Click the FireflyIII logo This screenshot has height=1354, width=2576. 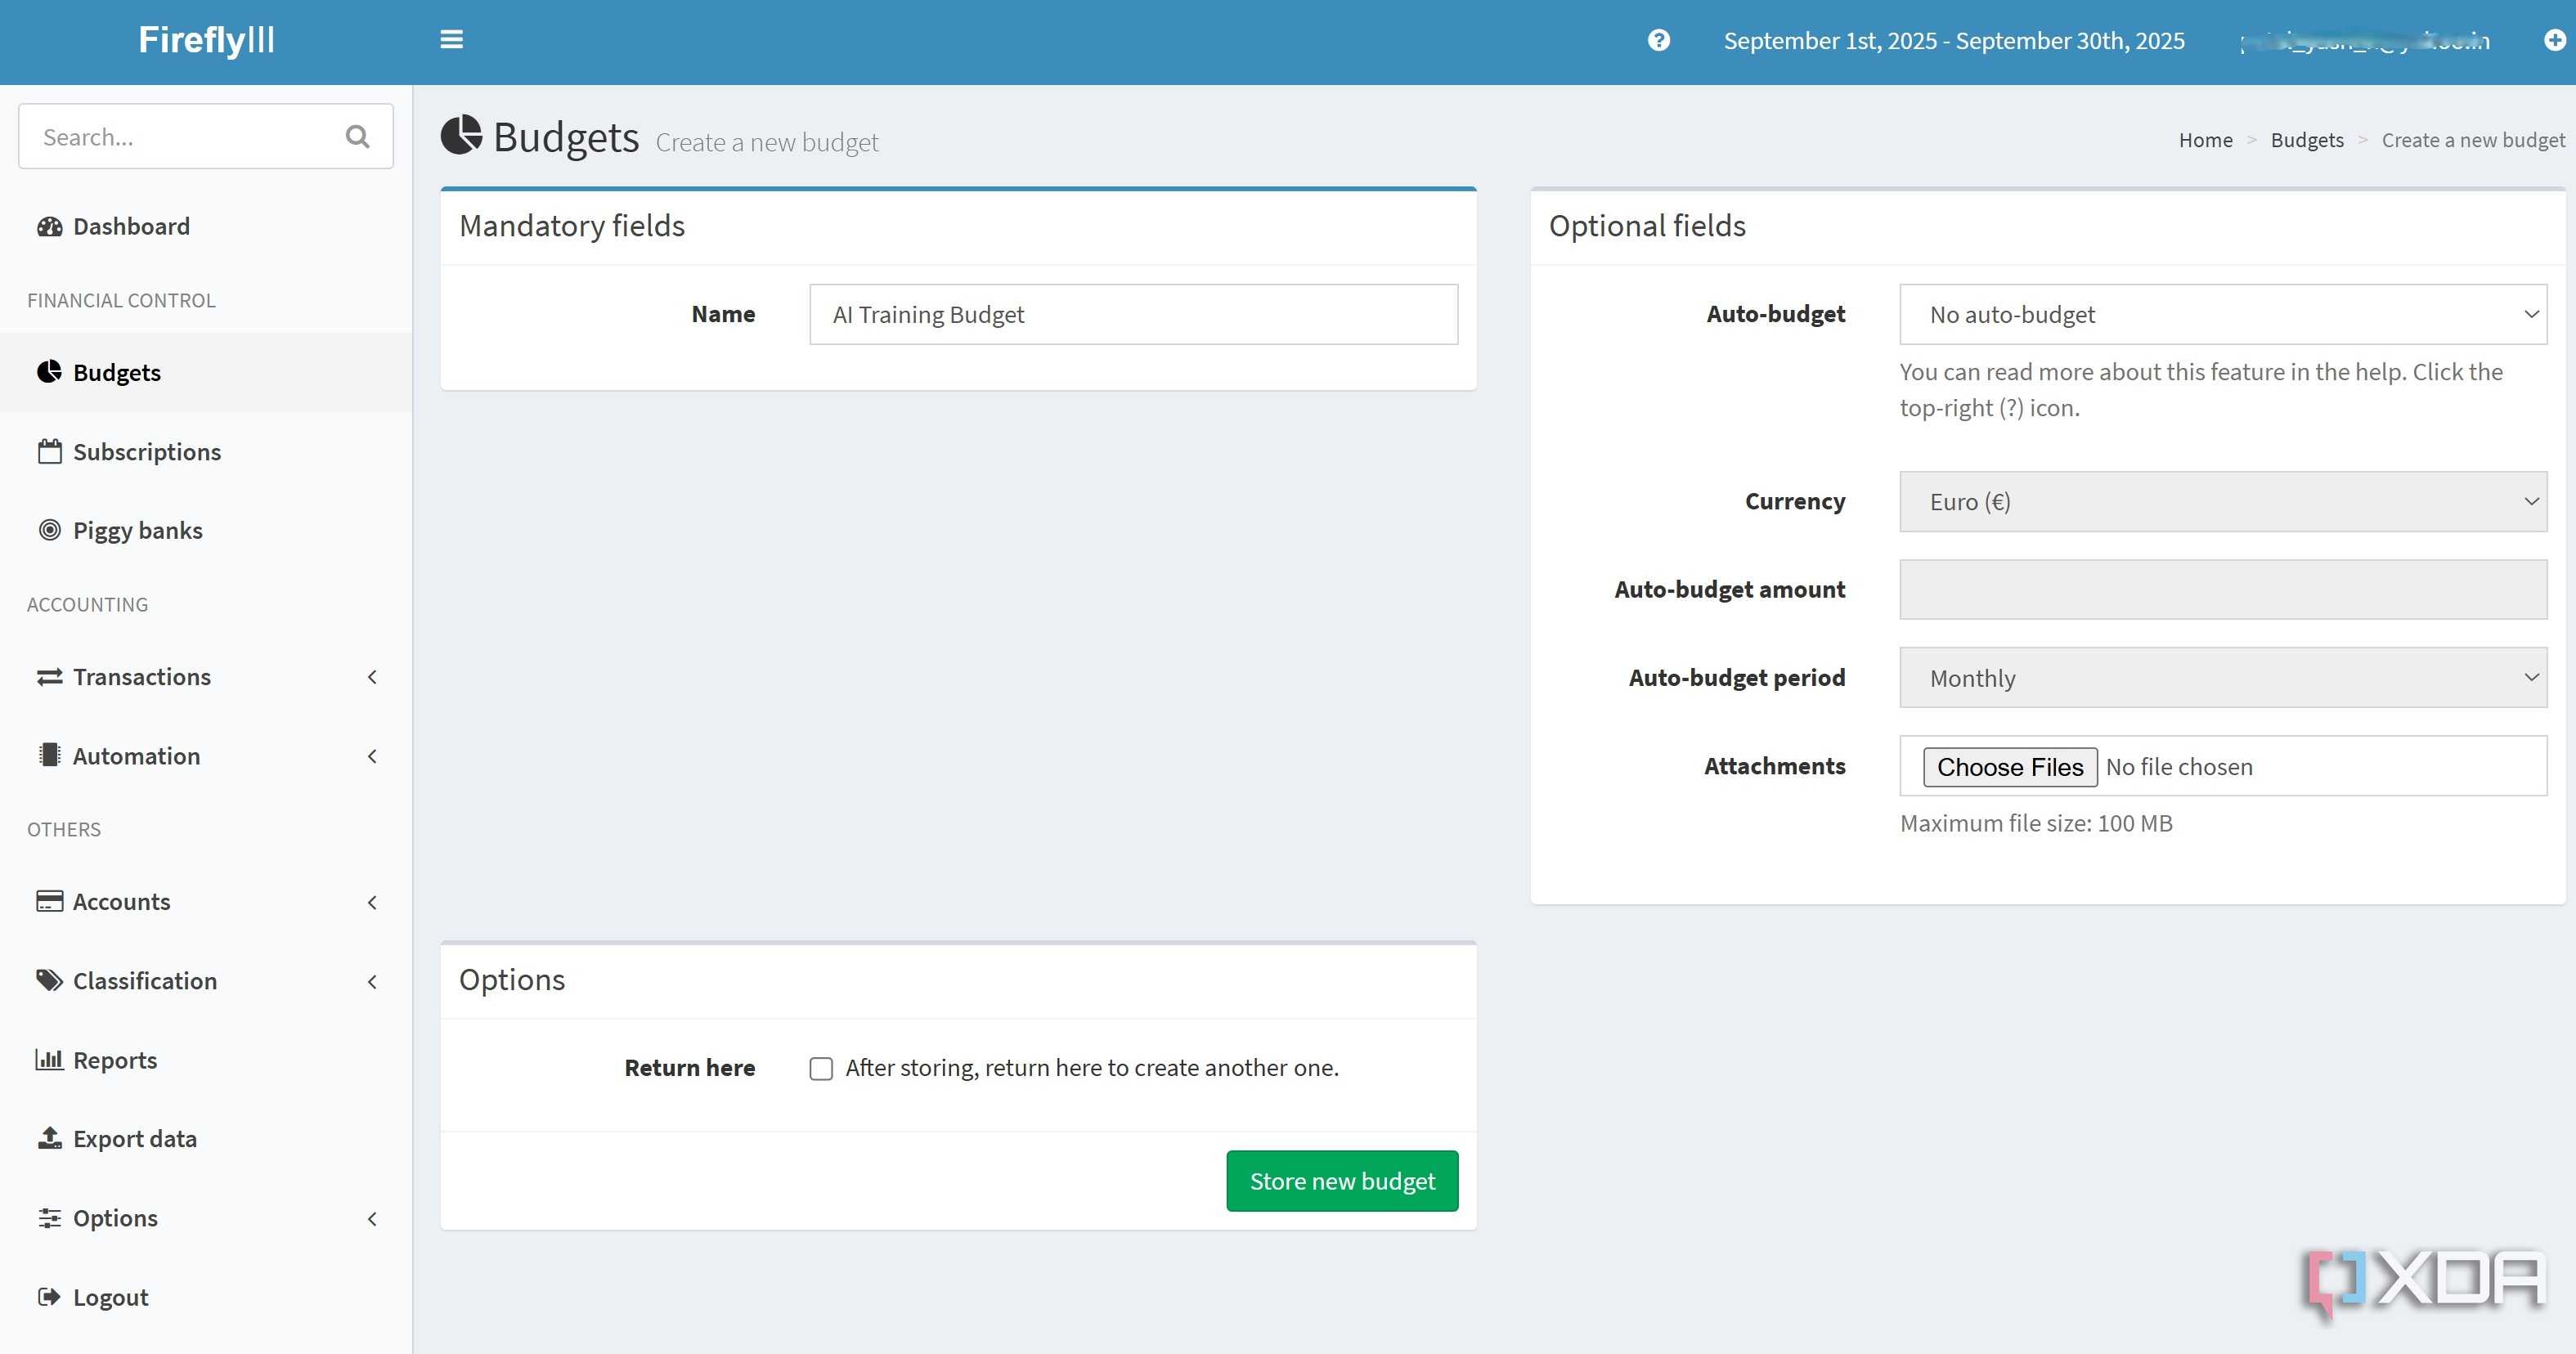pos(206,40)
